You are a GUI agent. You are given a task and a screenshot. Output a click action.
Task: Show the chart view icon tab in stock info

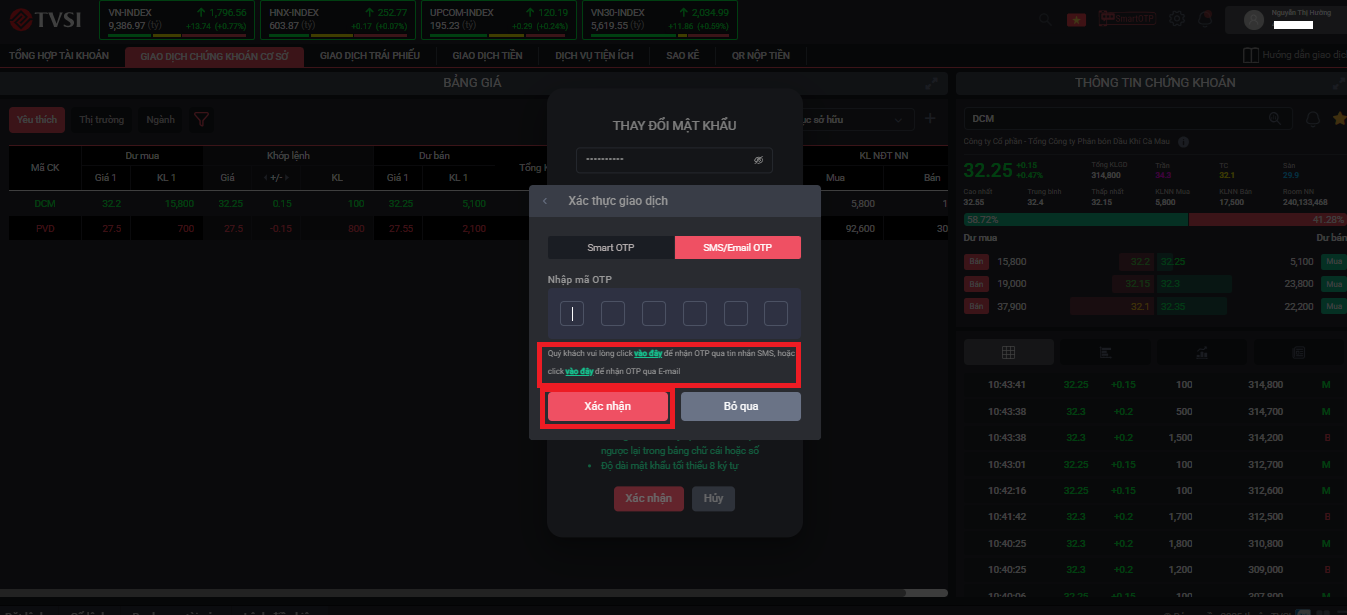coord(1201,352)
